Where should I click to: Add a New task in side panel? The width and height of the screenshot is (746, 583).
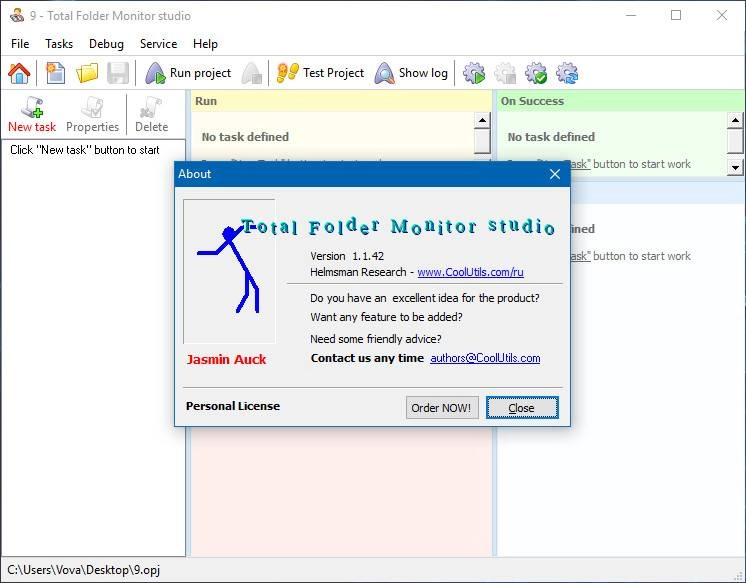click(x=32, y=114)
